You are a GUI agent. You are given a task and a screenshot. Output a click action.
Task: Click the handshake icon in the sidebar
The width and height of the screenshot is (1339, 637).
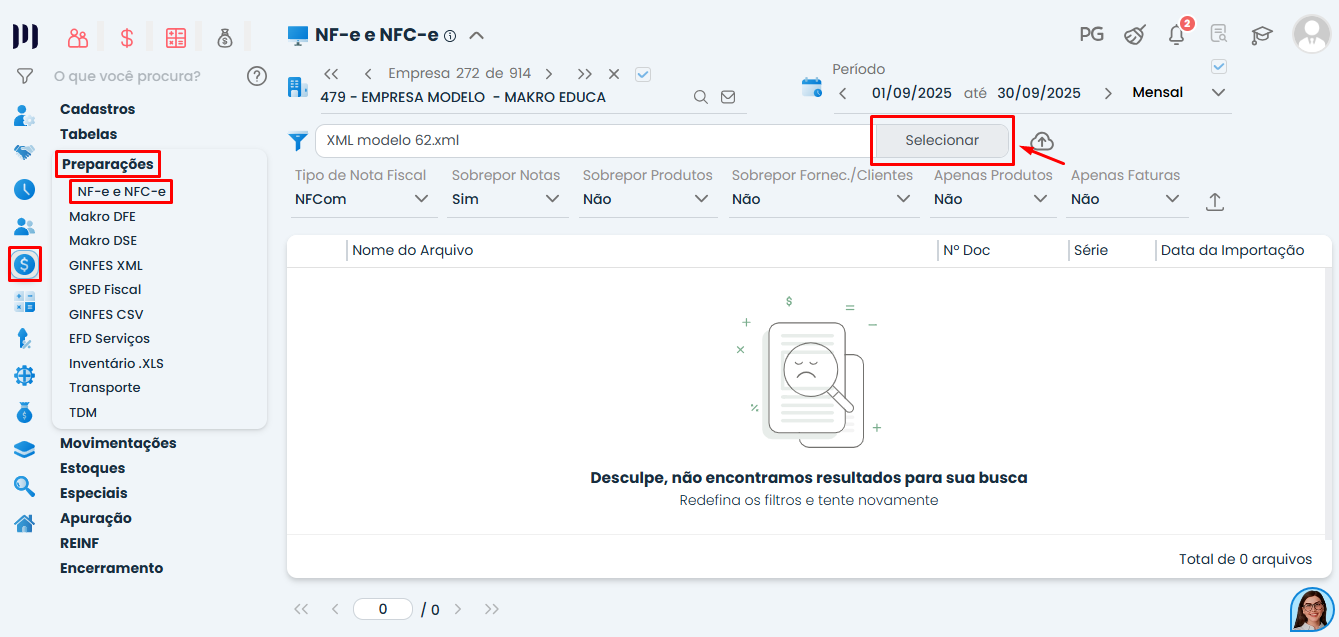(x=25, y=152)
